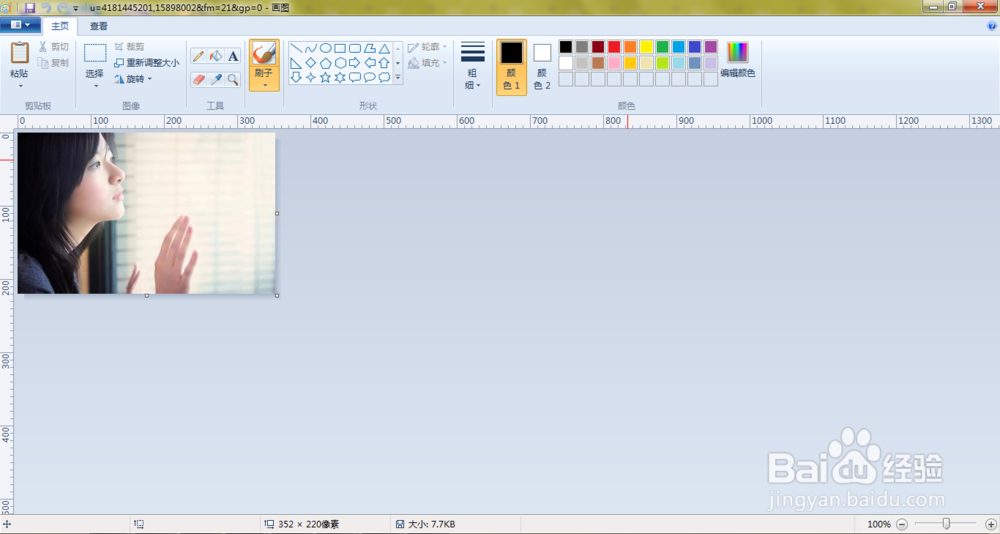The width and height of the screenshot is (1000, 534).
Task: Choose the six-point star shape
Action: 340,77
